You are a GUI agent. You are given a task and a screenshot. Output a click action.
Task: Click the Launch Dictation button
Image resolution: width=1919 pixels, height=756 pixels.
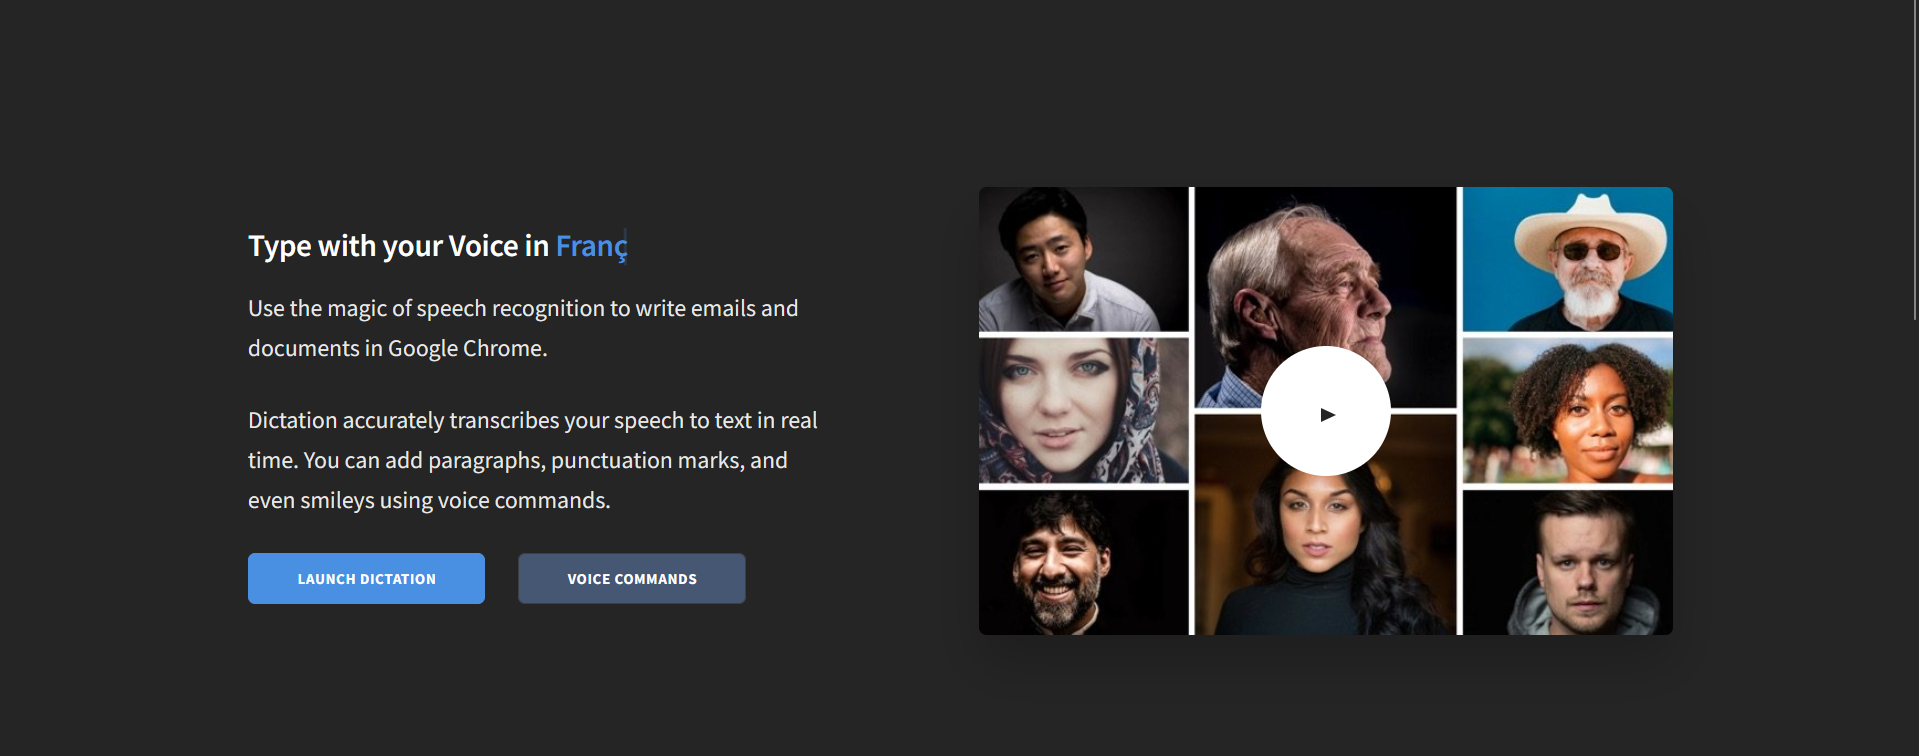(366, 578)
